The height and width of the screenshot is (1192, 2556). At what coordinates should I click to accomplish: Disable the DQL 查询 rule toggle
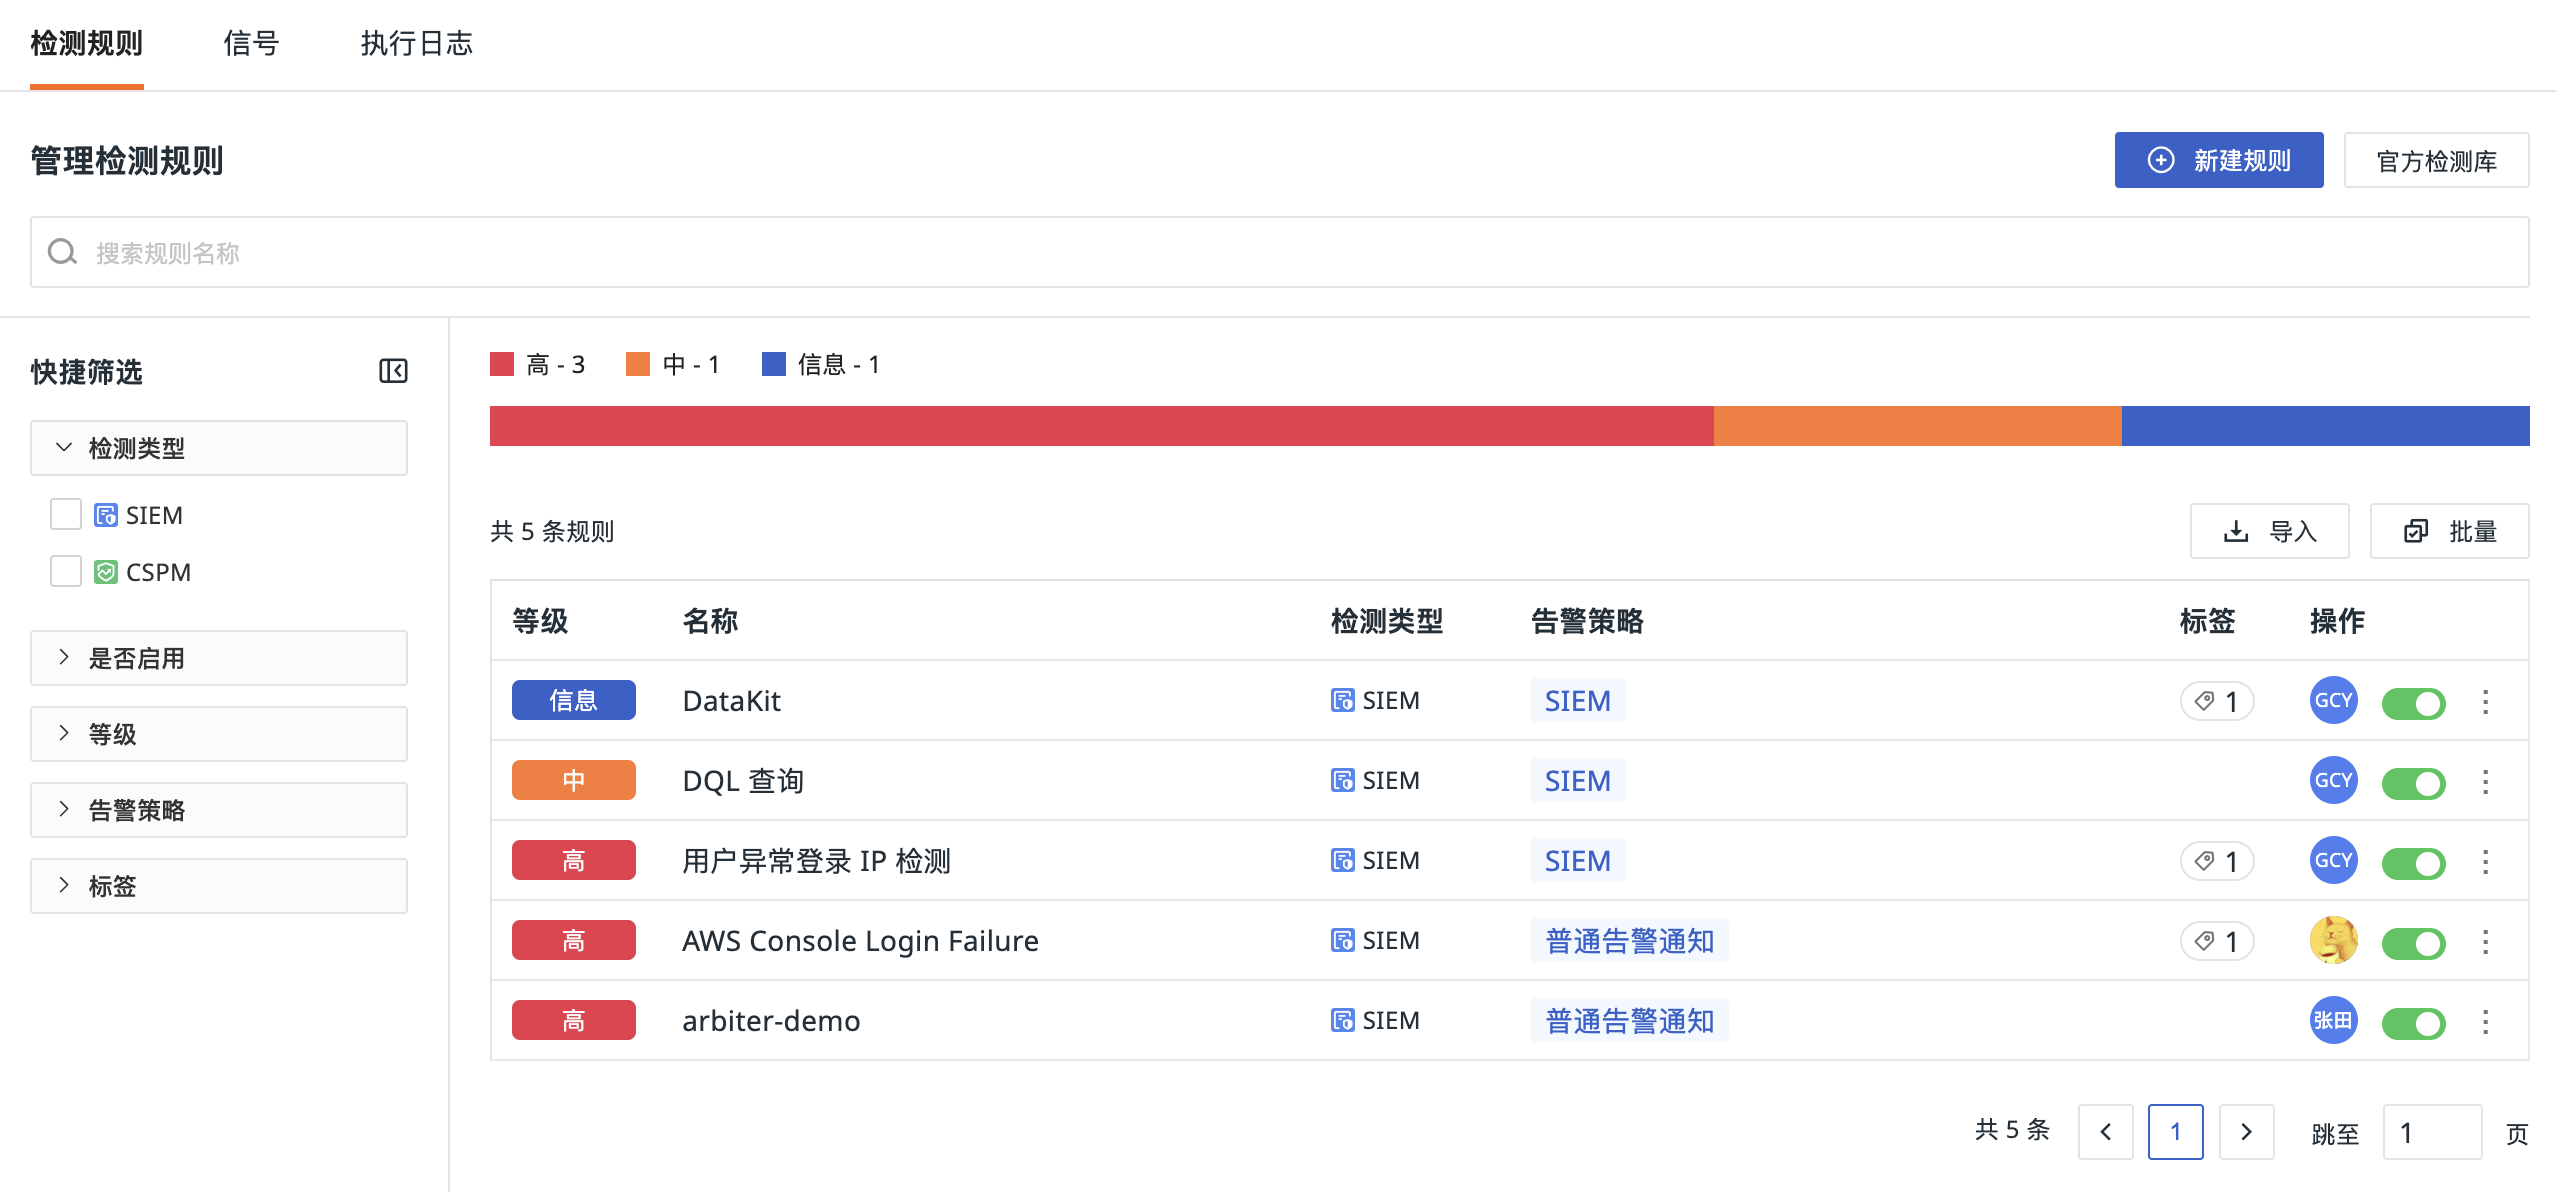pos(2413,782)
